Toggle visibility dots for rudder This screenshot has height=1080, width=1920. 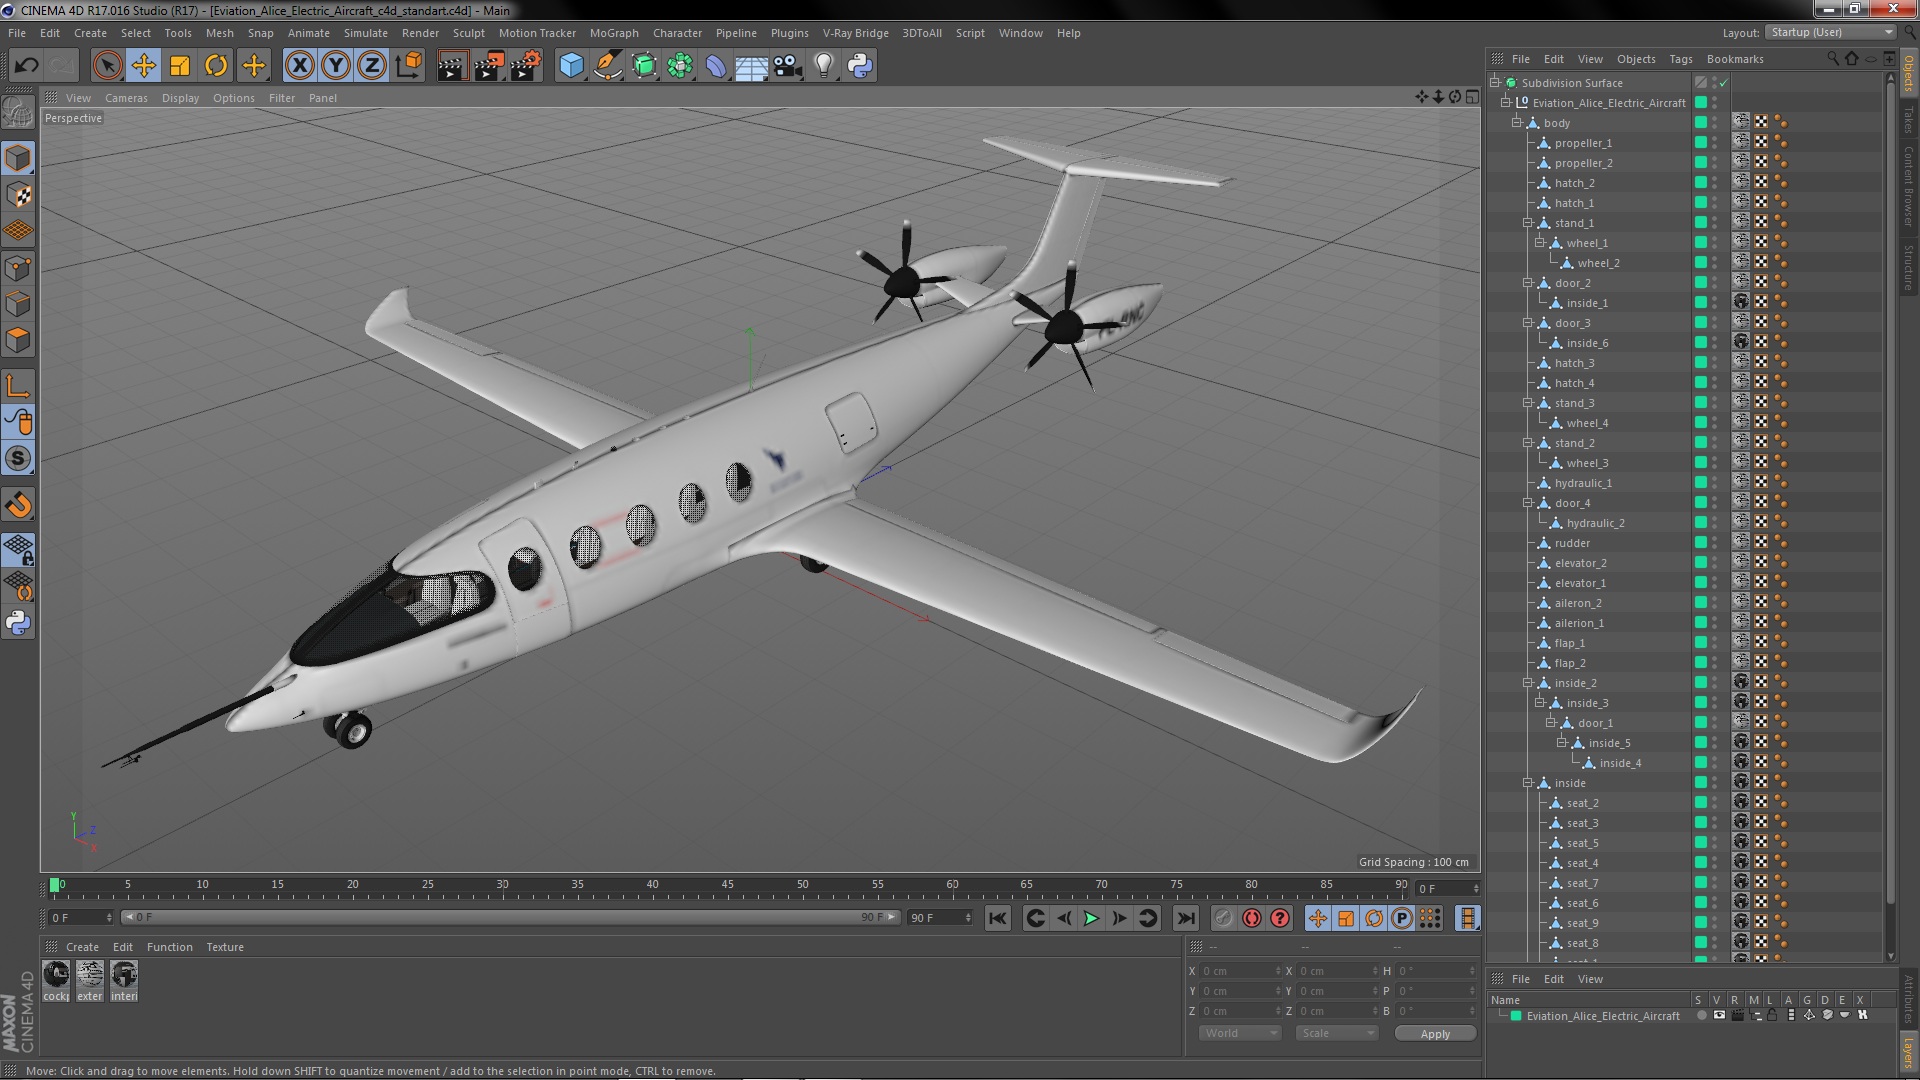[x=1715, y=543]
